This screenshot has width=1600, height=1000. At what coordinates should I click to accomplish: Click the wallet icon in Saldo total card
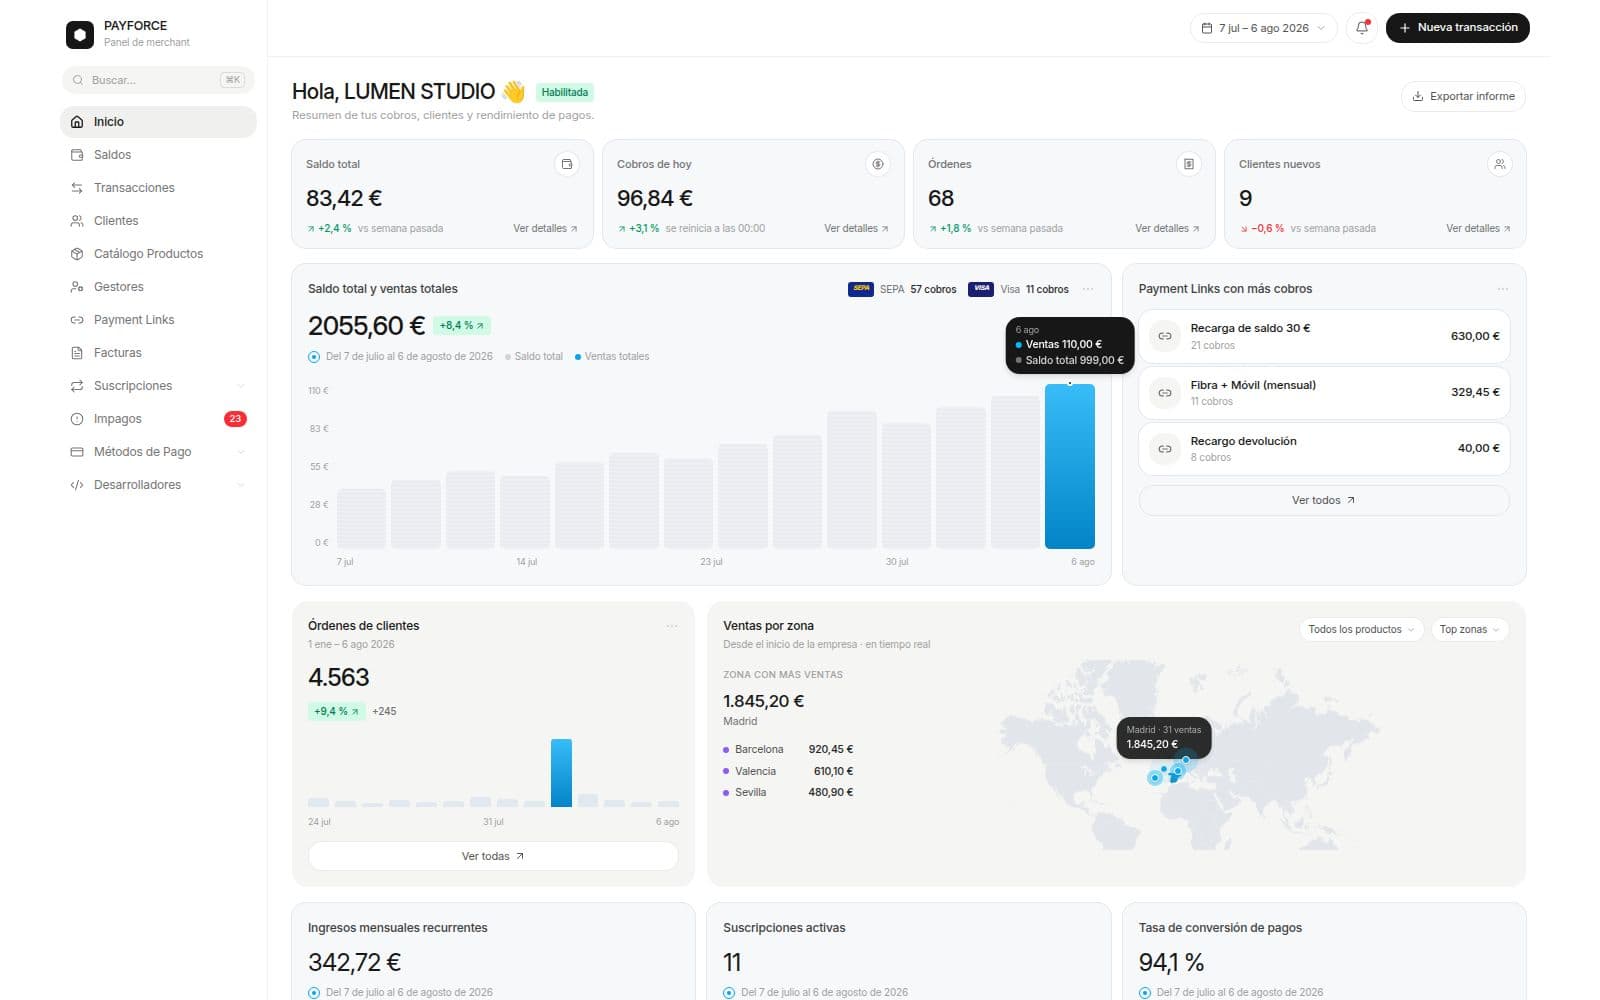(x=567, y=164)
